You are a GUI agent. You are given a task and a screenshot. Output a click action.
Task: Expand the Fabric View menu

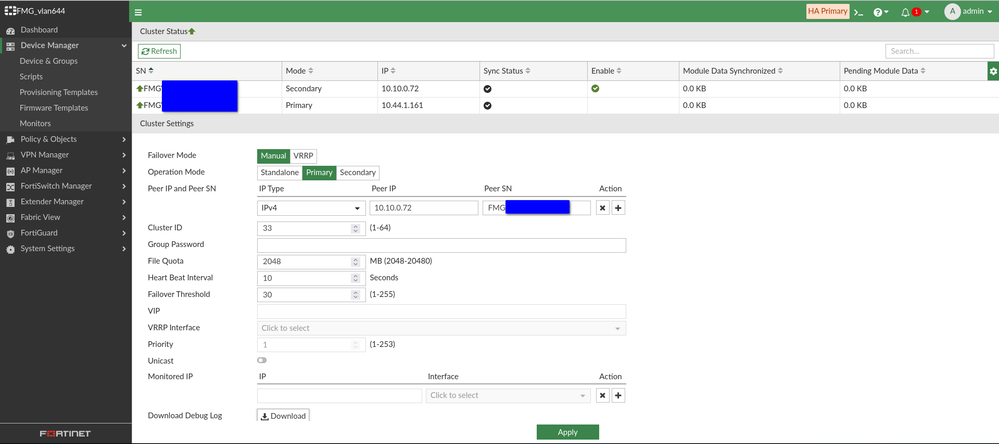click(x=124, y=217)
